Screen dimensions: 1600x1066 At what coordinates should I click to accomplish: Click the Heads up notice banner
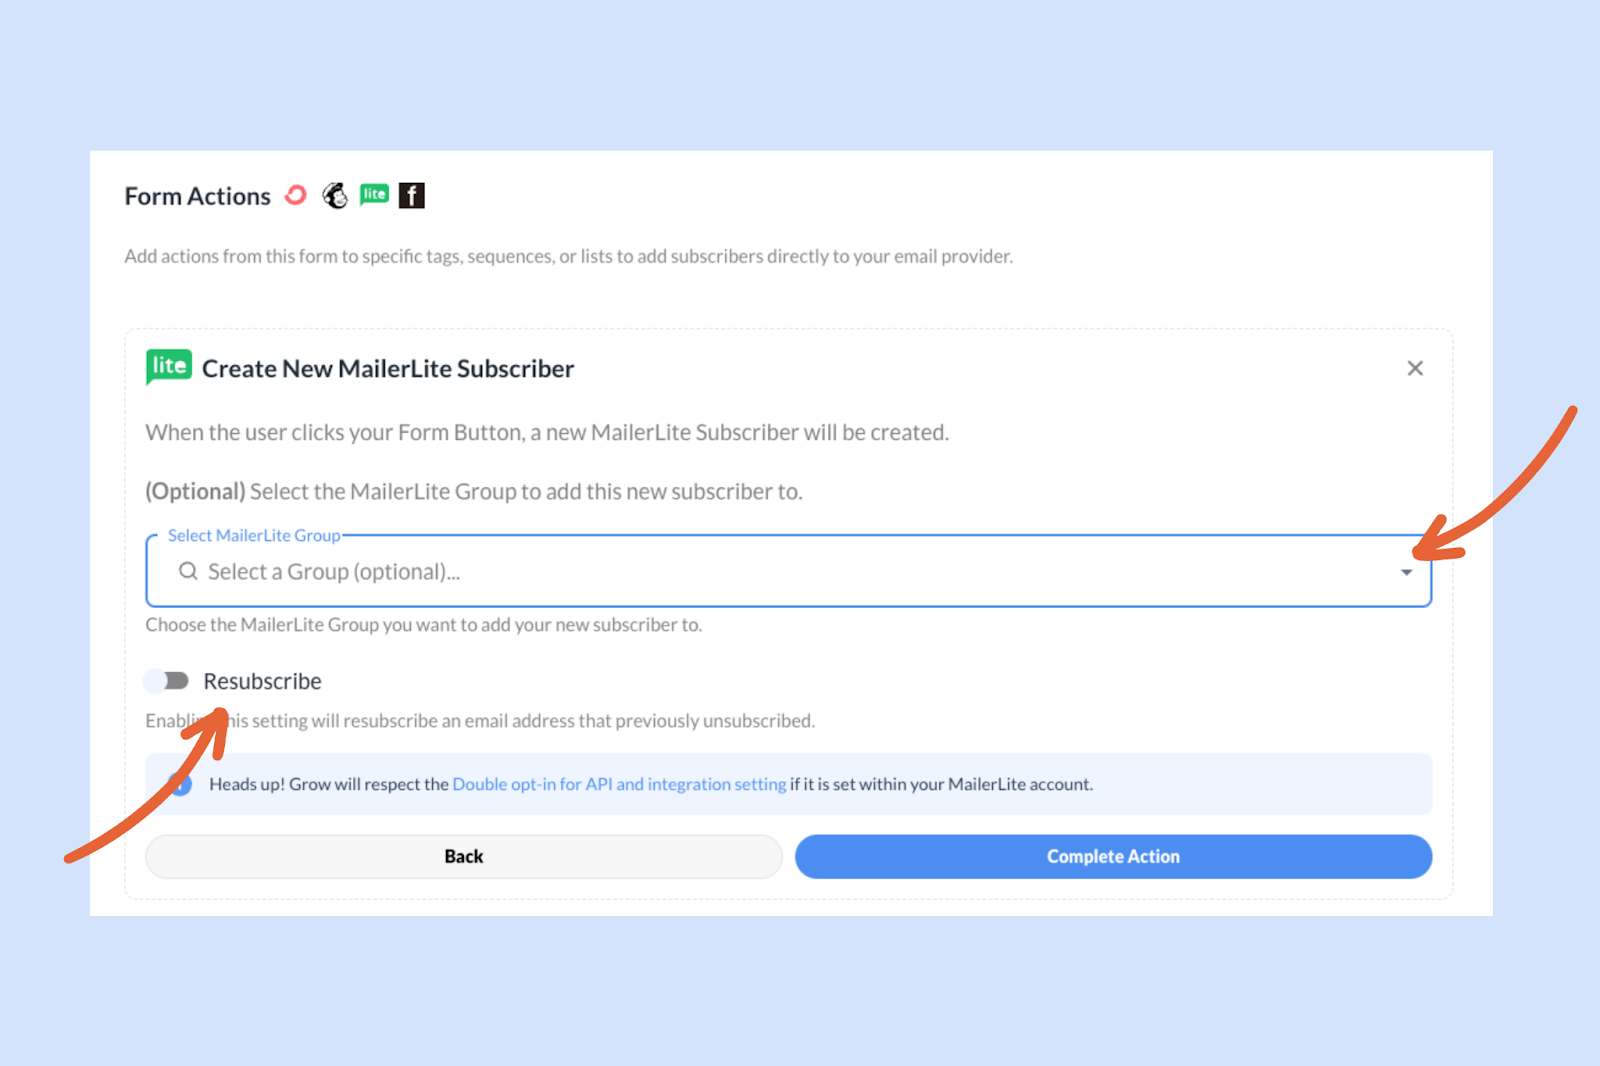click(x=788, y=784)
